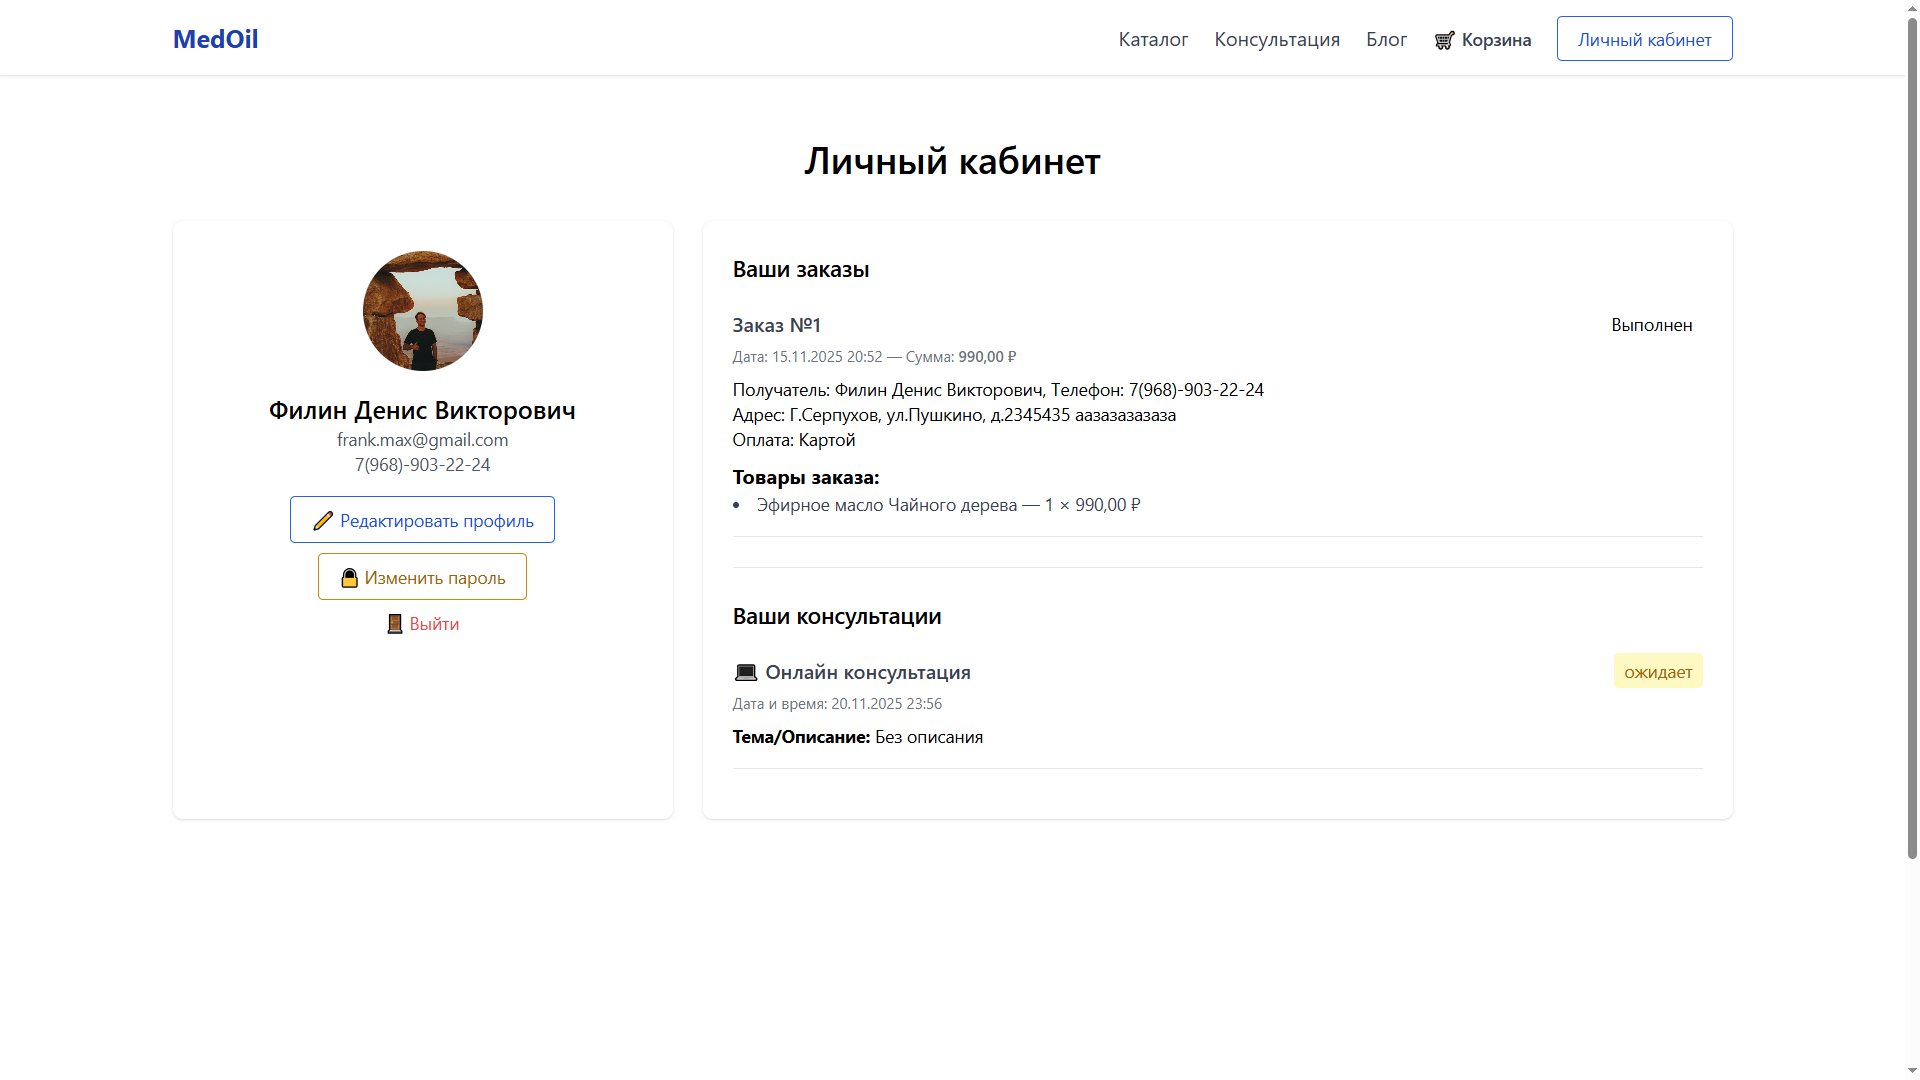Viewport: 1920px width, 1080px height.
Task: Open the Эфирное масло Чайного дерева product link
Action: click(x=886, y=505)
